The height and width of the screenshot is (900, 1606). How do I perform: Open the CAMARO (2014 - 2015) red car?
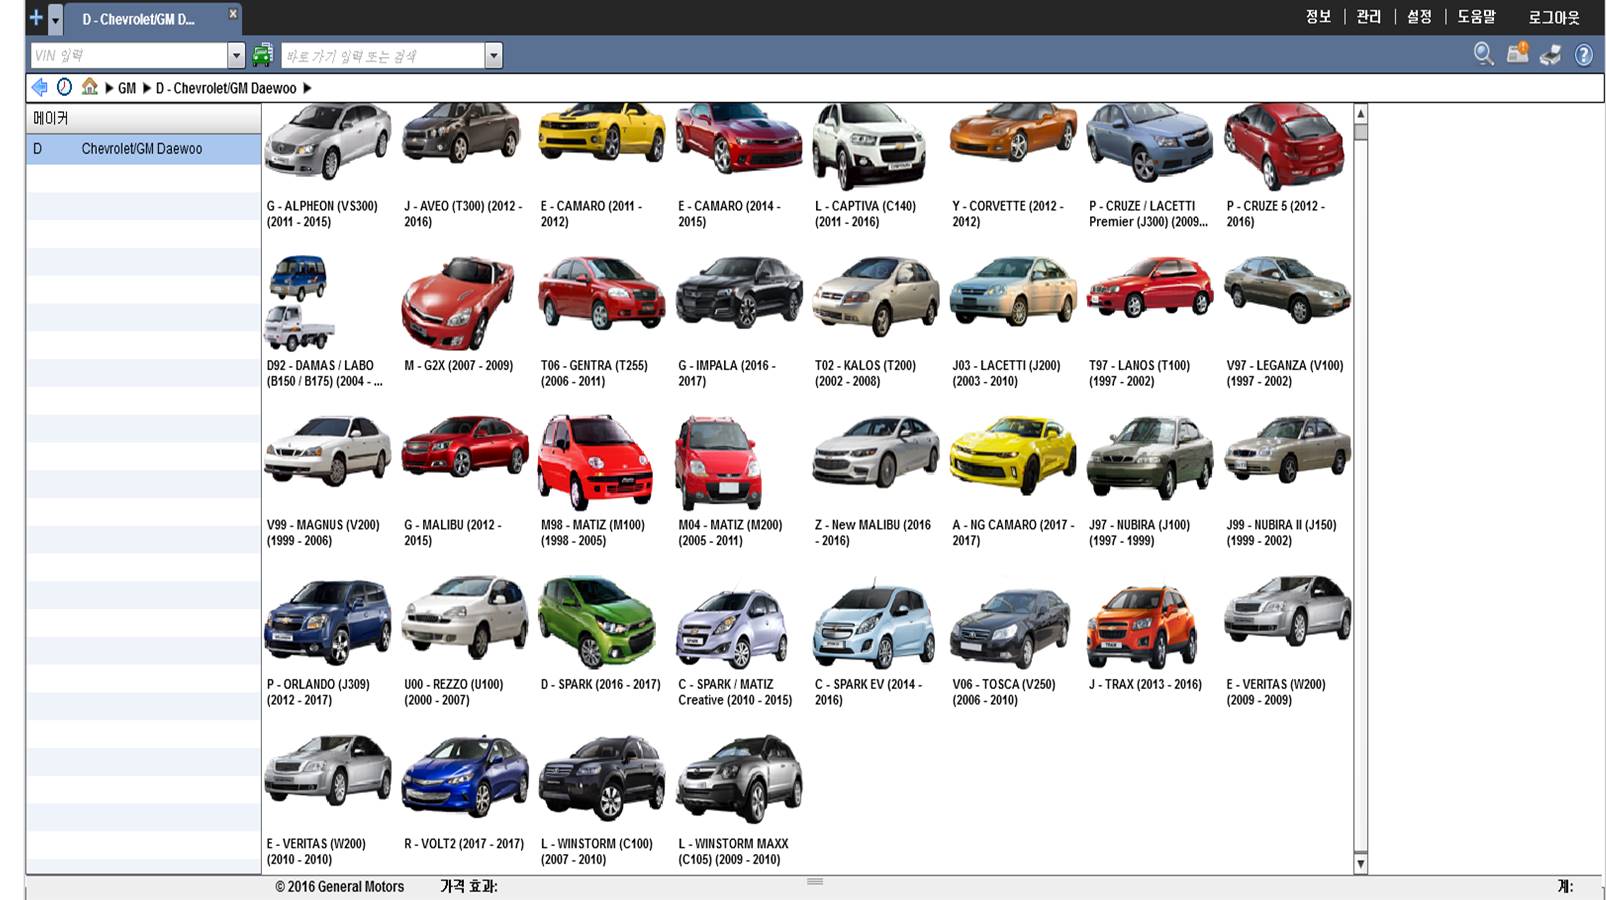click(x=738, y=138)
